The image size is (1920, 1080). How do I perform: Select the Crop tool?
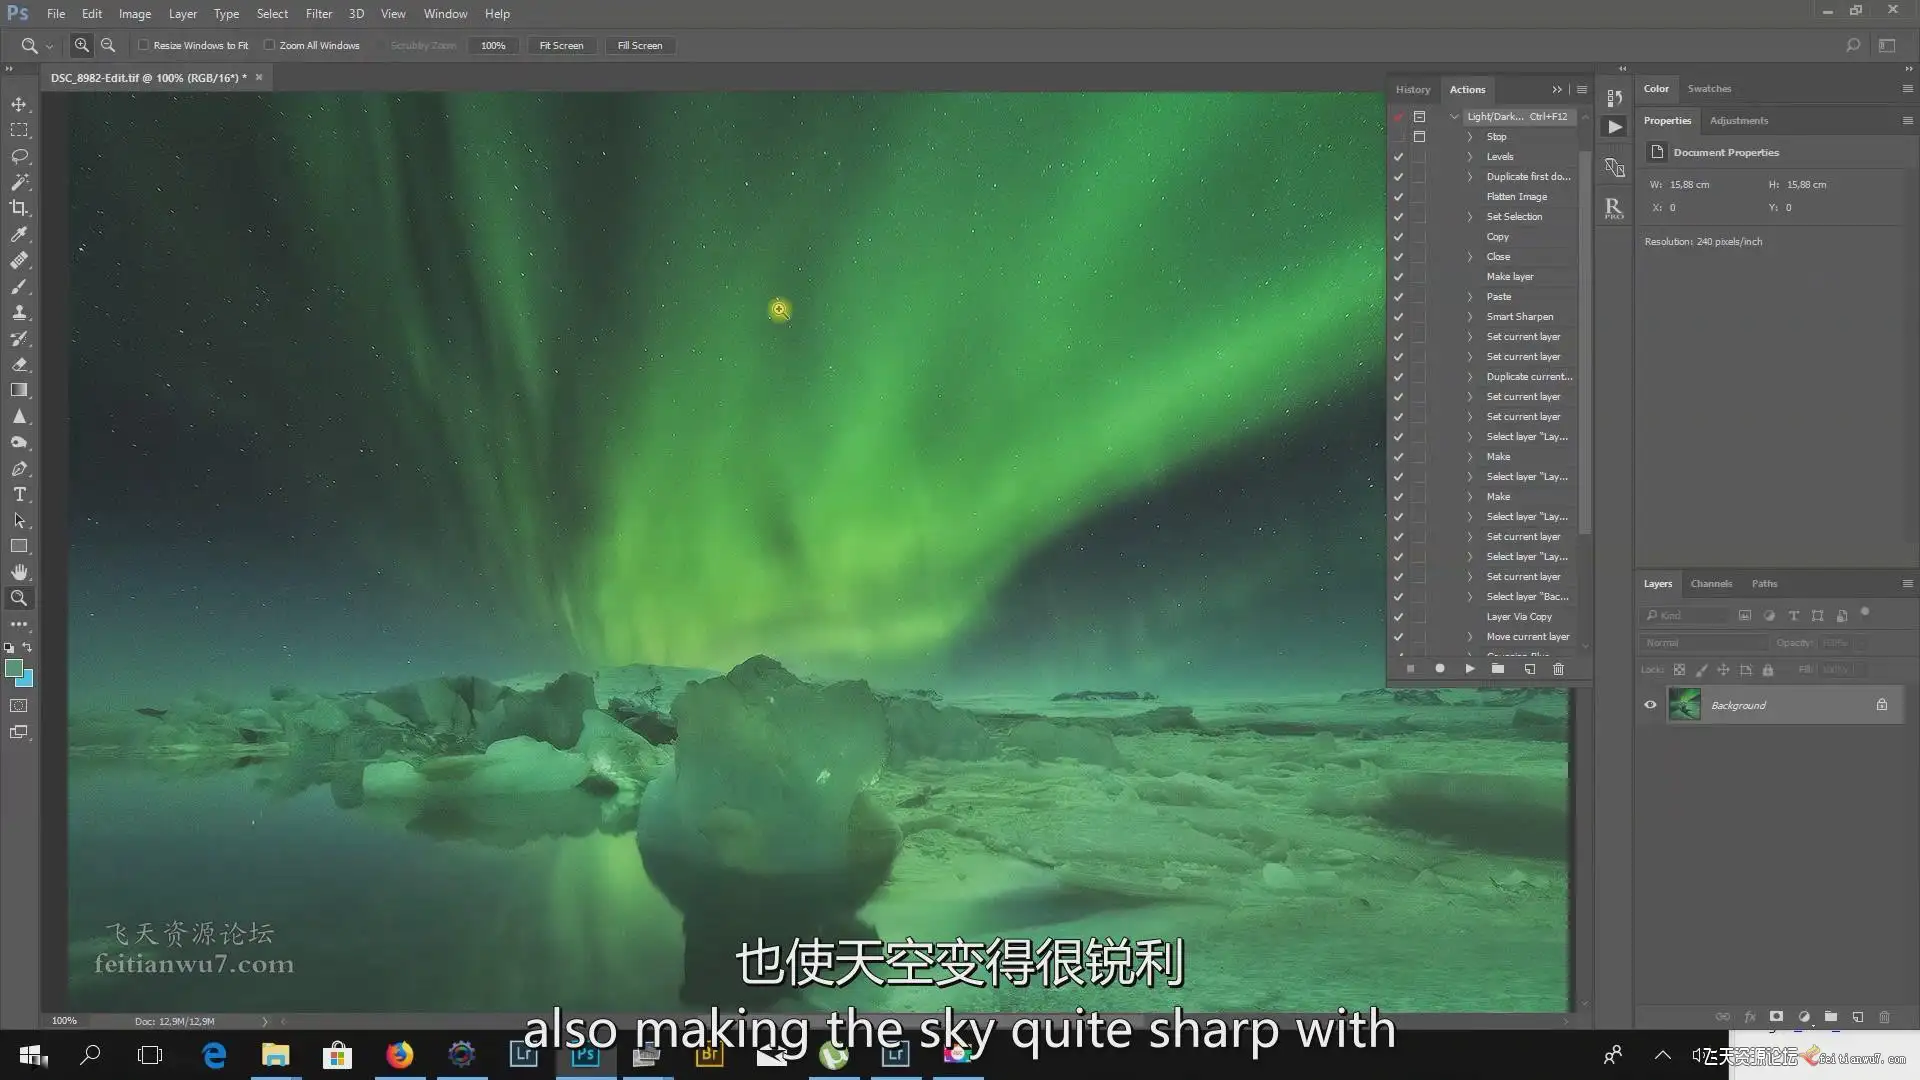(19, 208)
